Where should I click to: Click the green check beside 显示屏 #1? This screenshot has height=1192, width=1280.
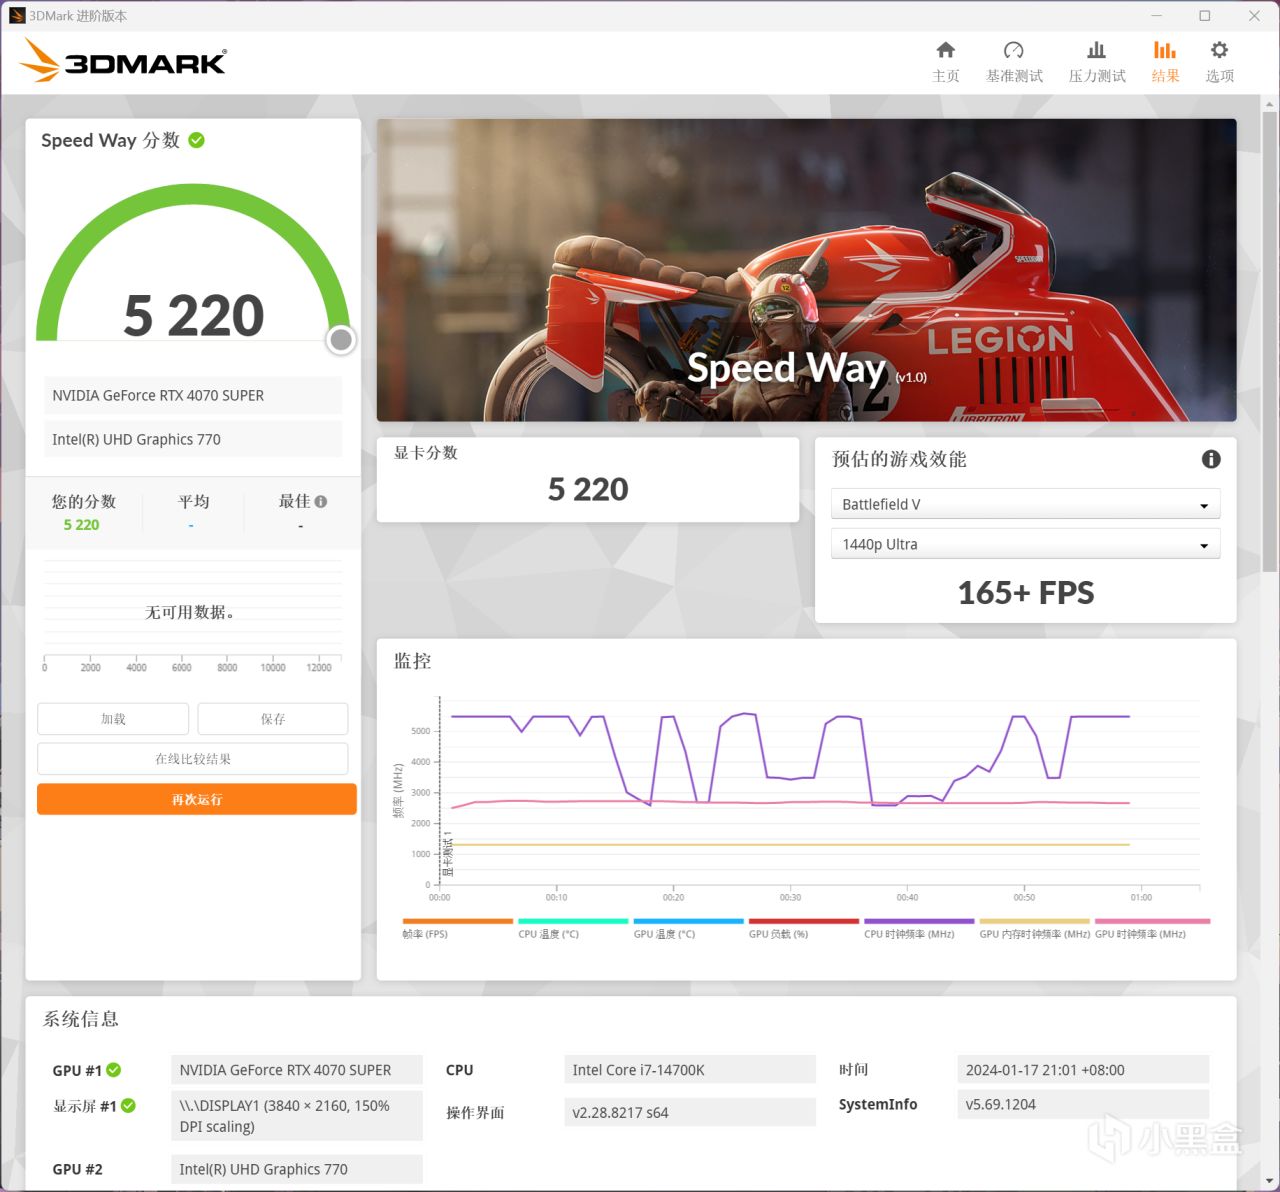[x=128, y=1106]
